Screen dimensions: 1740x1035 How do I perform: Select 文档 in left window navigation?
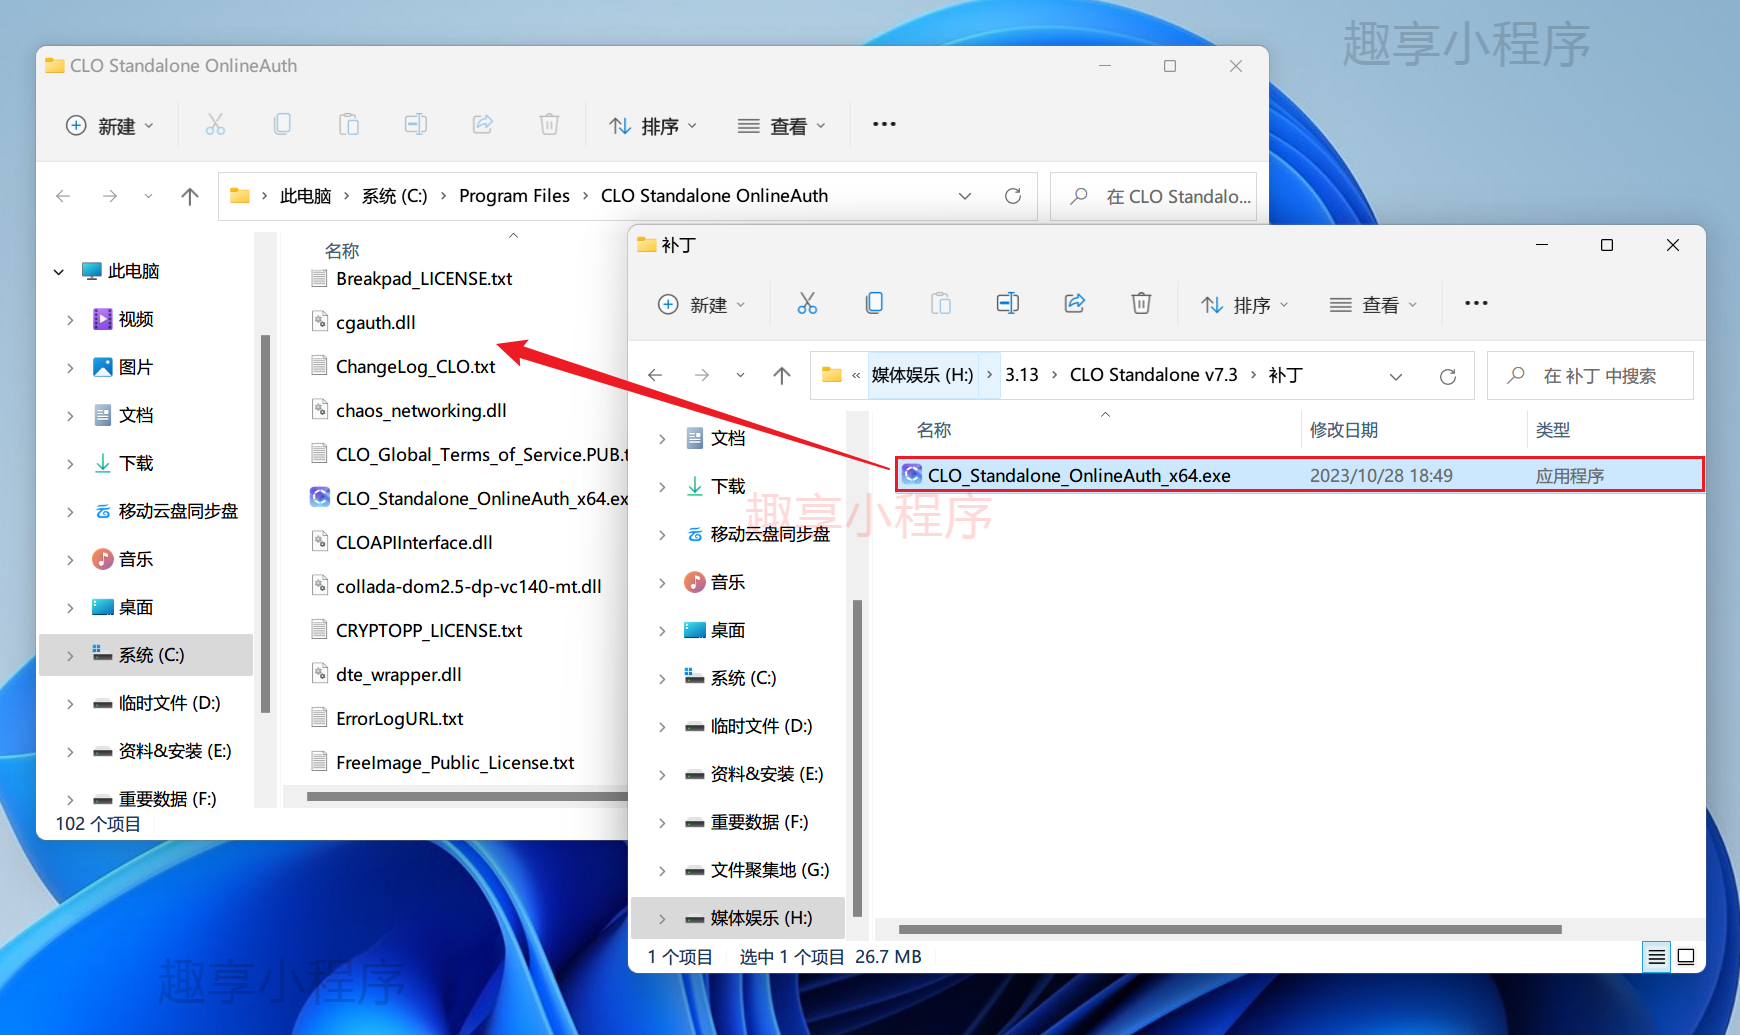coord(135,415)
